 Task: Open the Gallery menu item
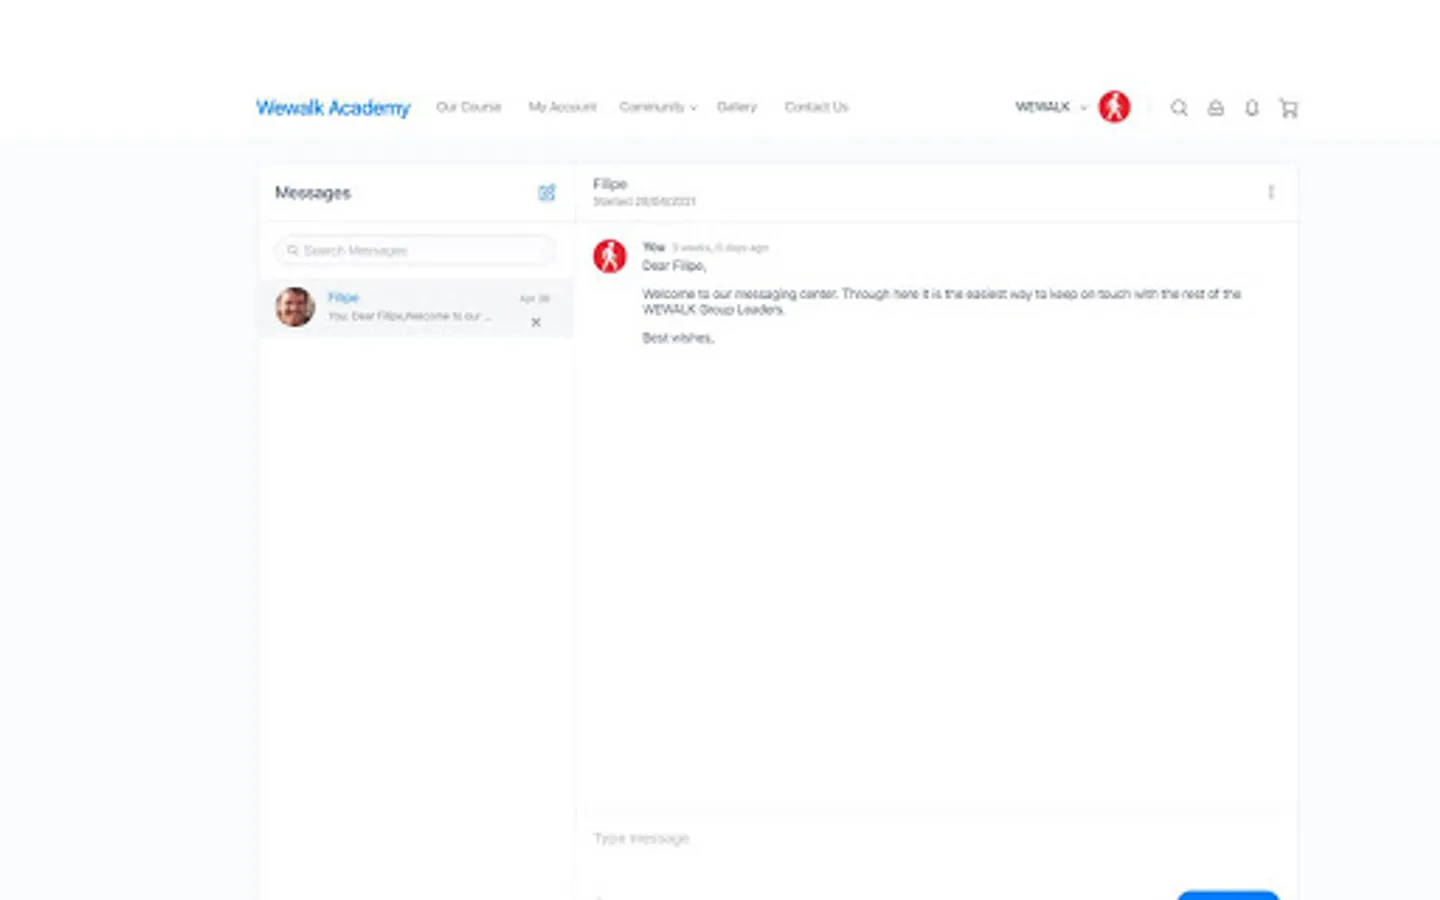[x=737, y=107]
